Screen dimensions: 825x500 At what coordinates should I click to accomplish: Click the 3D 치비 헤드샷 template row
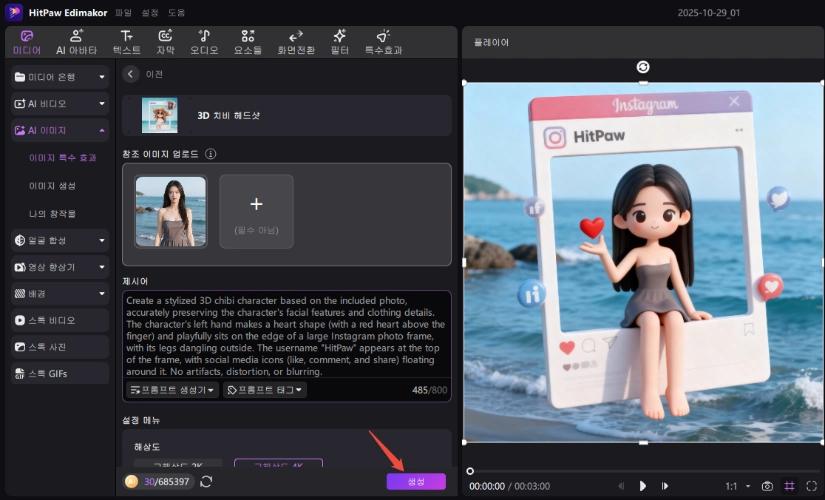[287, 115]
